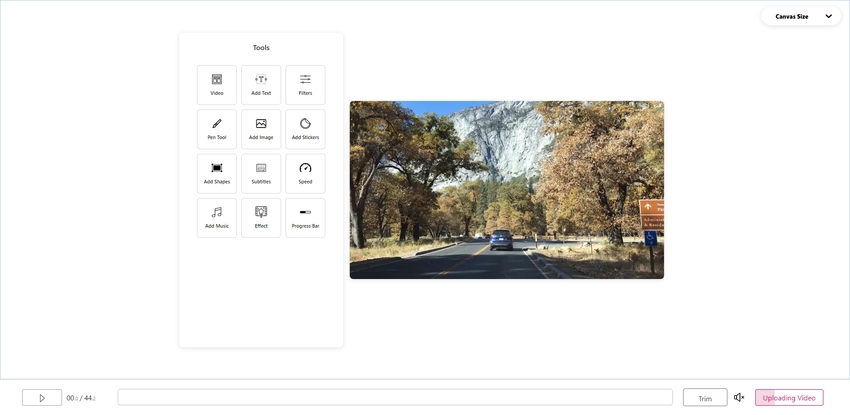
Task: Open the Effect tool
Action: coord(261,218)
